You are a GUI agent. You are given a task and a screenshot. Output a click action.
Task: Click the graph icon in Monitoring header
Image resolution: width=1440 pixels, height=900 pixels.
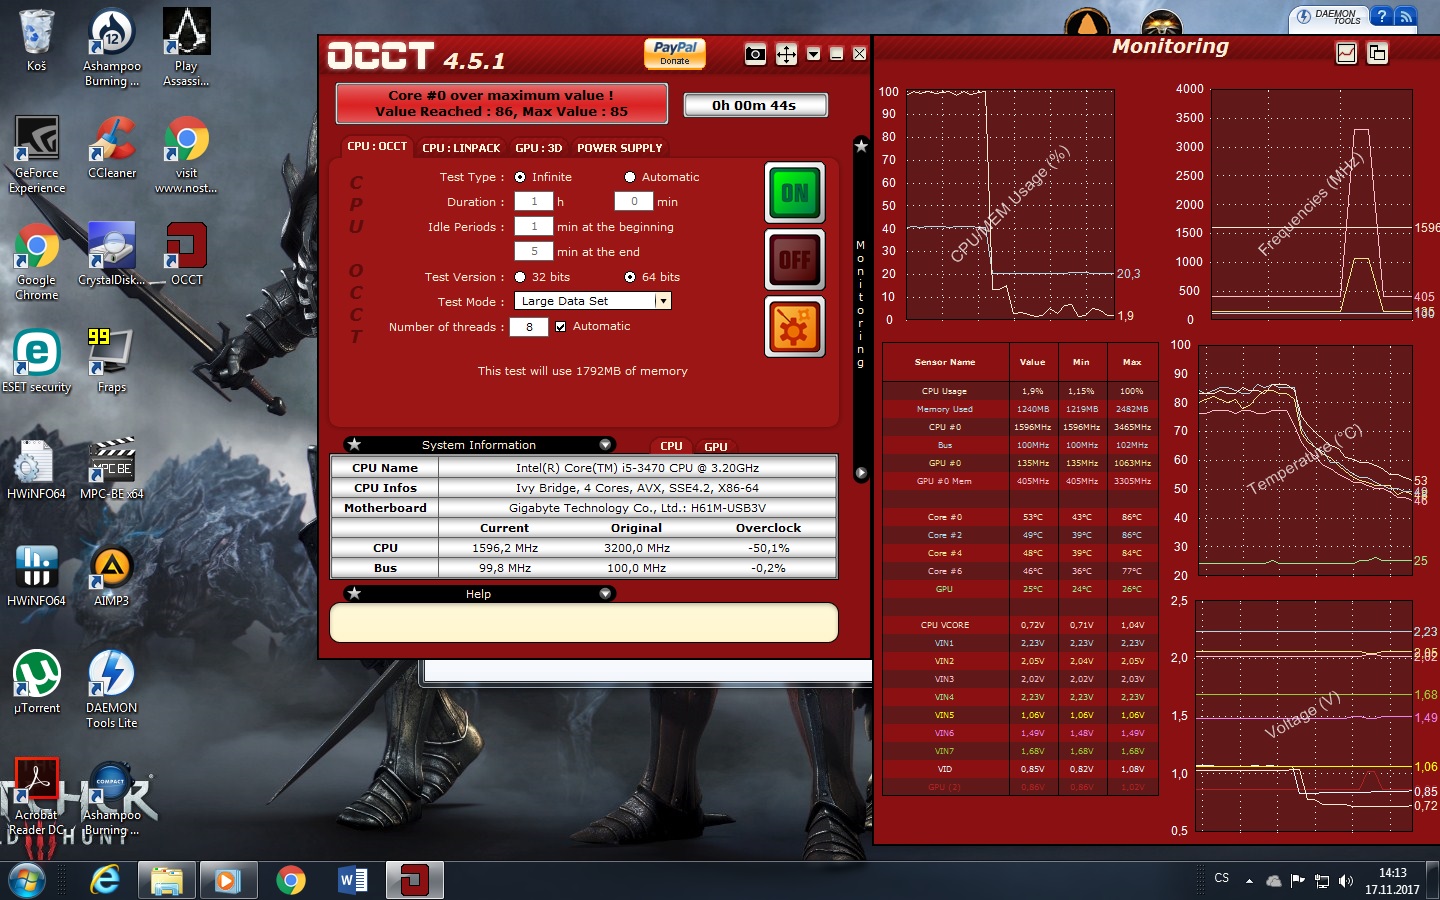point(1347,53)
